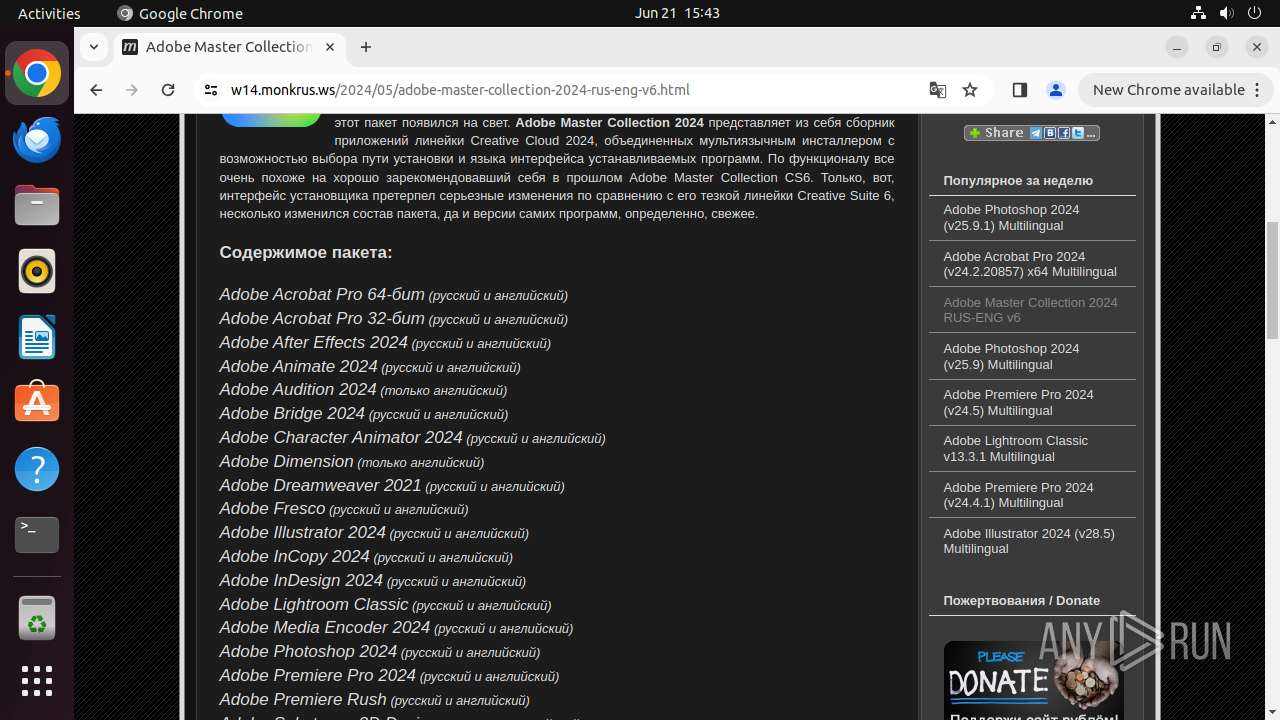Open Adobe Lightroom Classic v13.3.1 link

coord(1015,448)
